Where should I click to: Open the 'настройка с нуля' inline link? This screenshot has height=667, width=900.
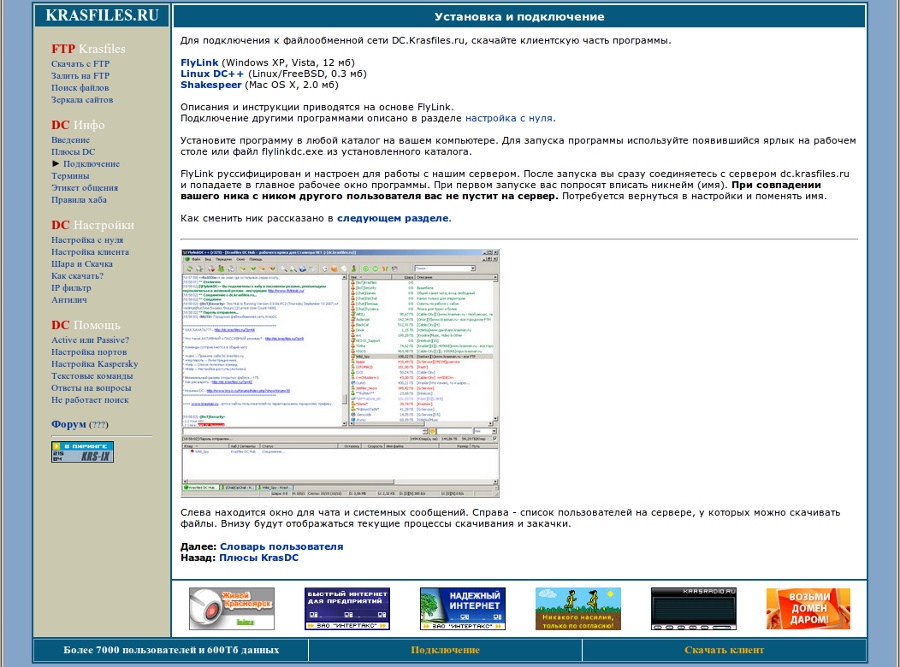[510, 118]
